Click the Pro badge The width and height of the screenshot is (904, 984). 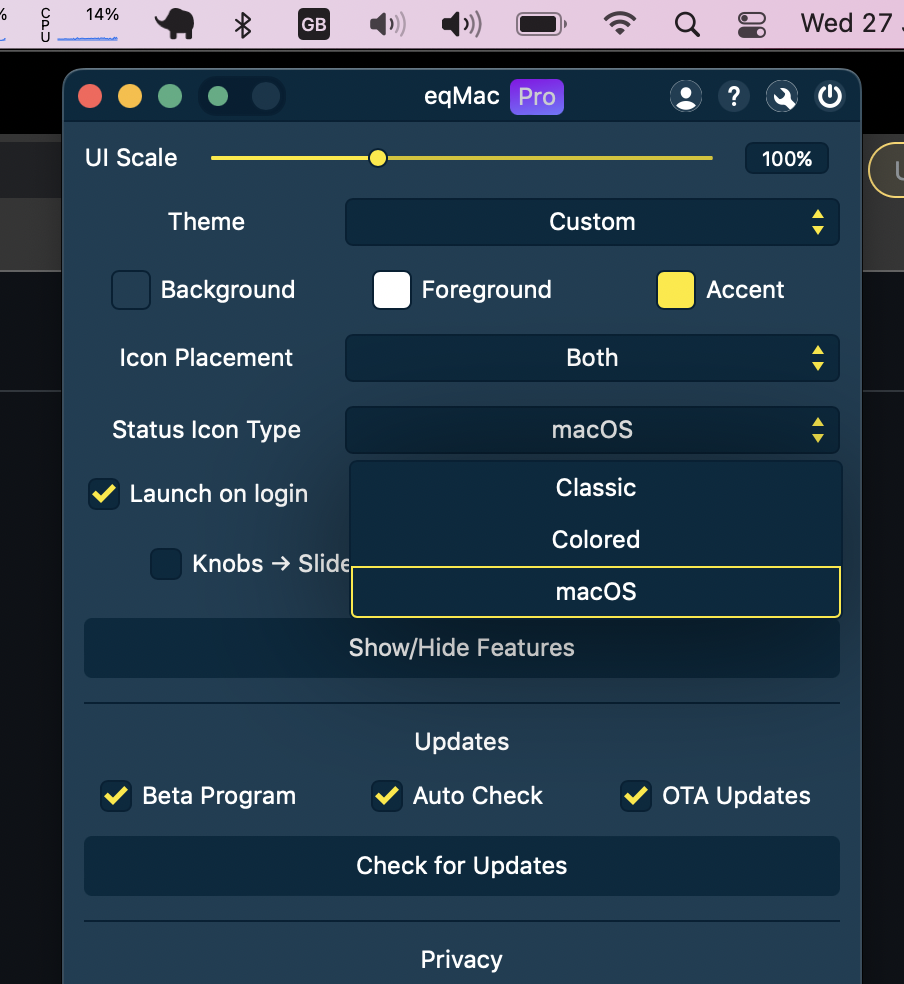pos(536,97)
